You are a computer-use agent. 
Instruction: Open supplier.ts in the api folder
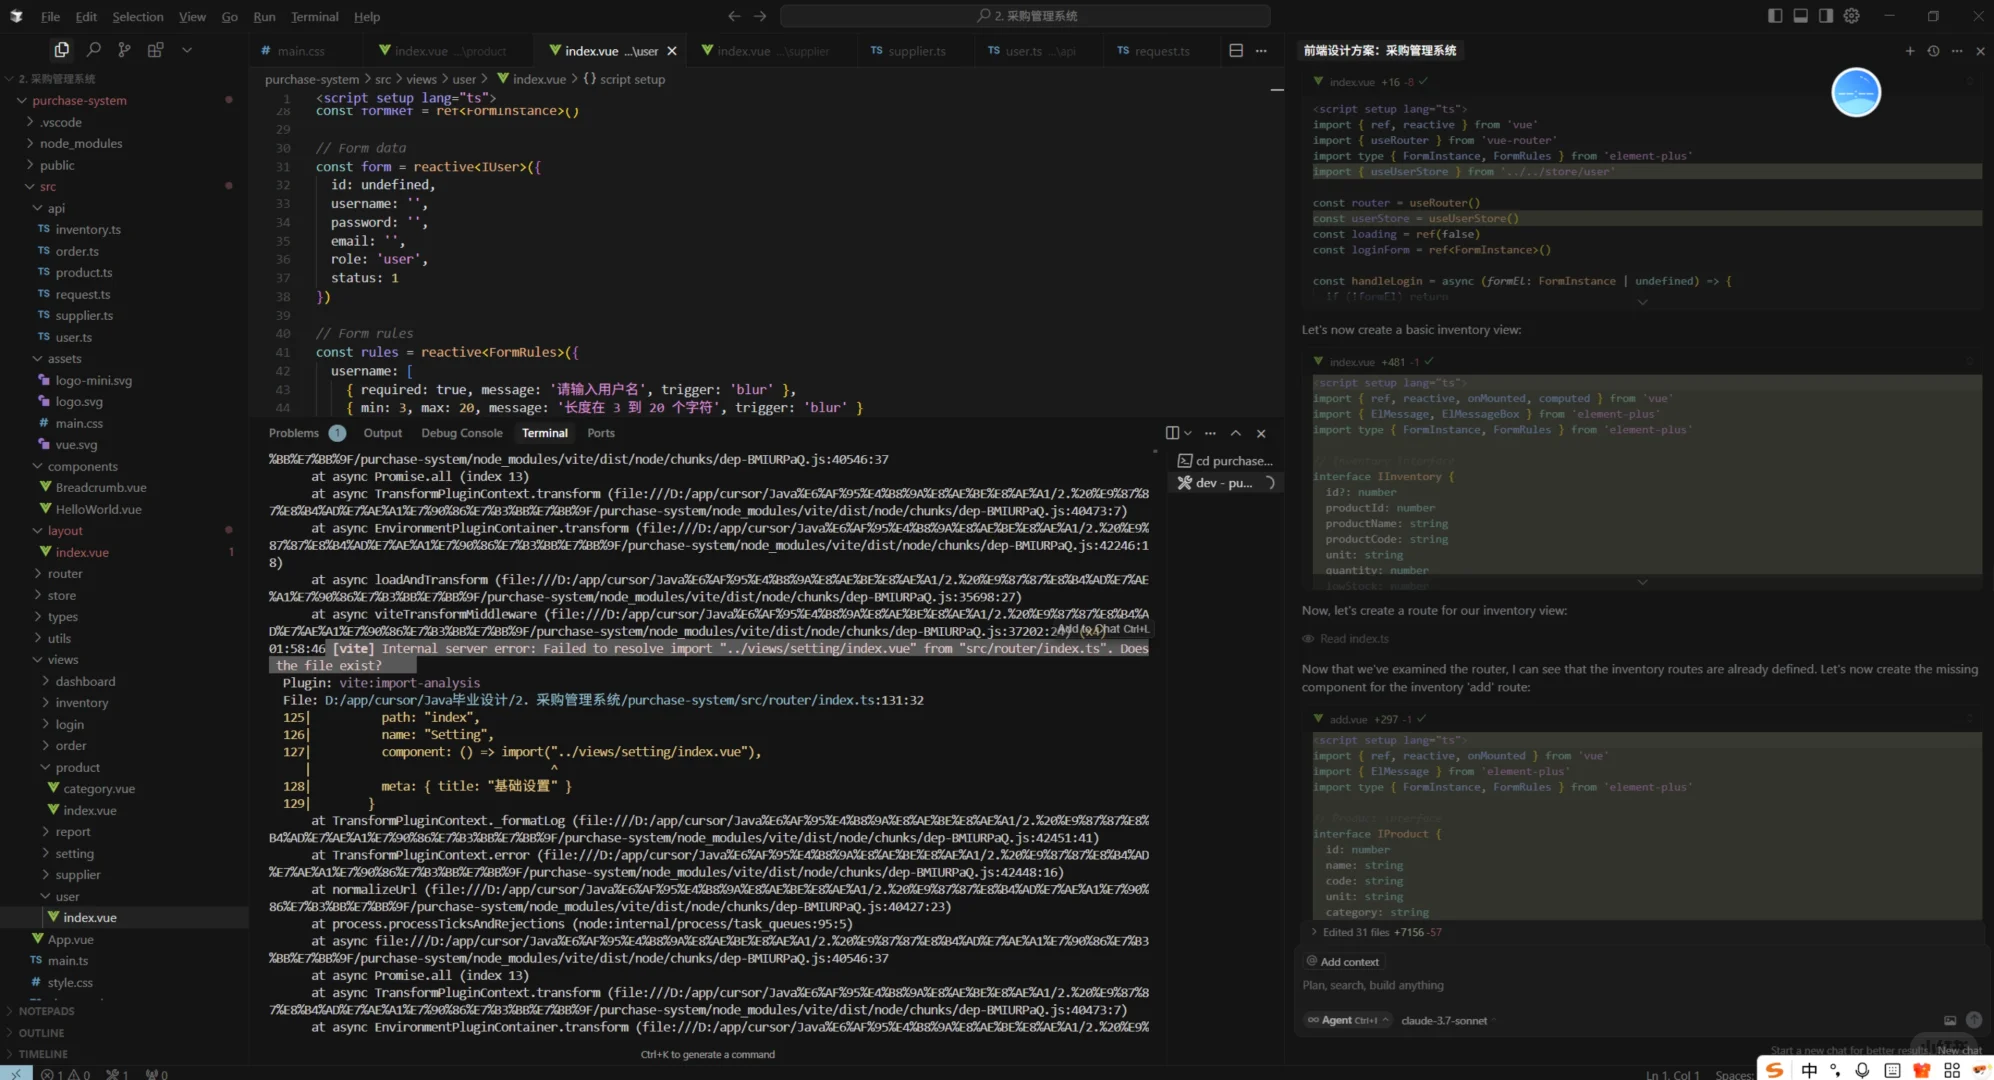tap(84, 315)
